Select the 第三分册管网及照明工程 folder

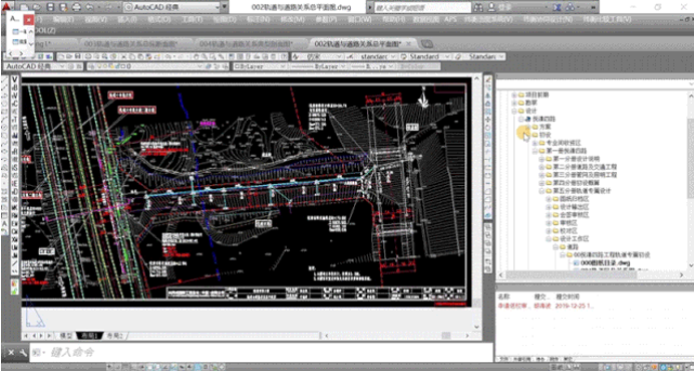point(585,175)
